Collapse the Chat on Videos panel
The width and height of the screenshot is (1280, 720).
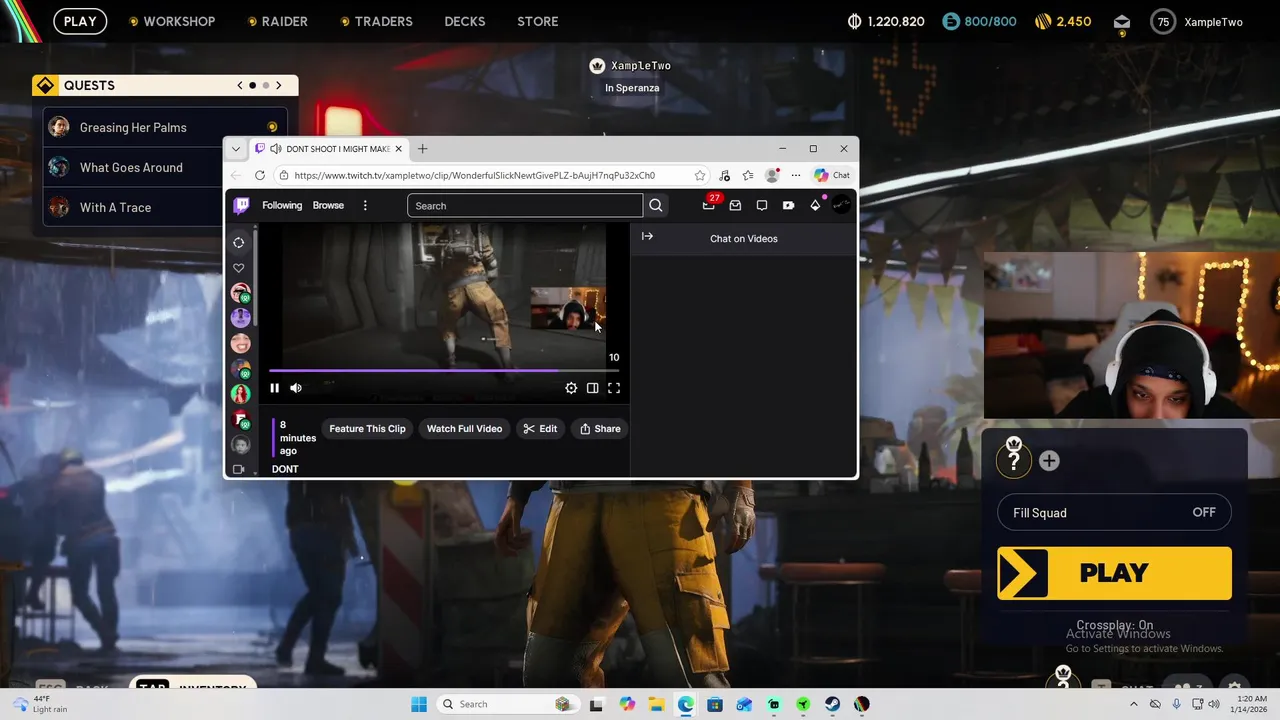point(647,237)
